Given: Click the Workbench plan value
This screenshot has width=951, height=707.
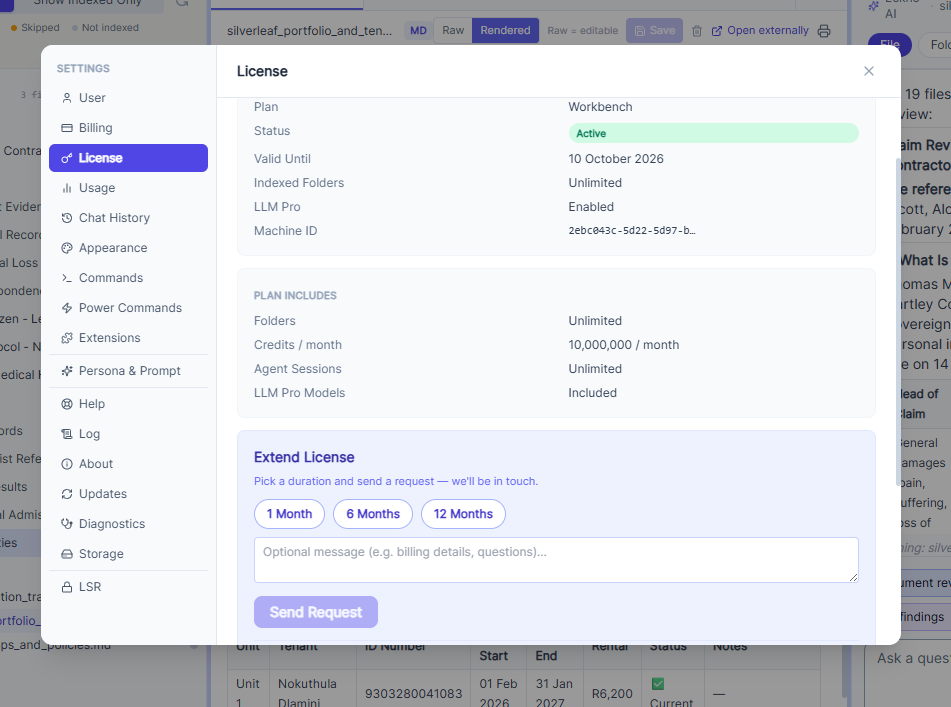Looking at the screenshot, I should 600,107.
